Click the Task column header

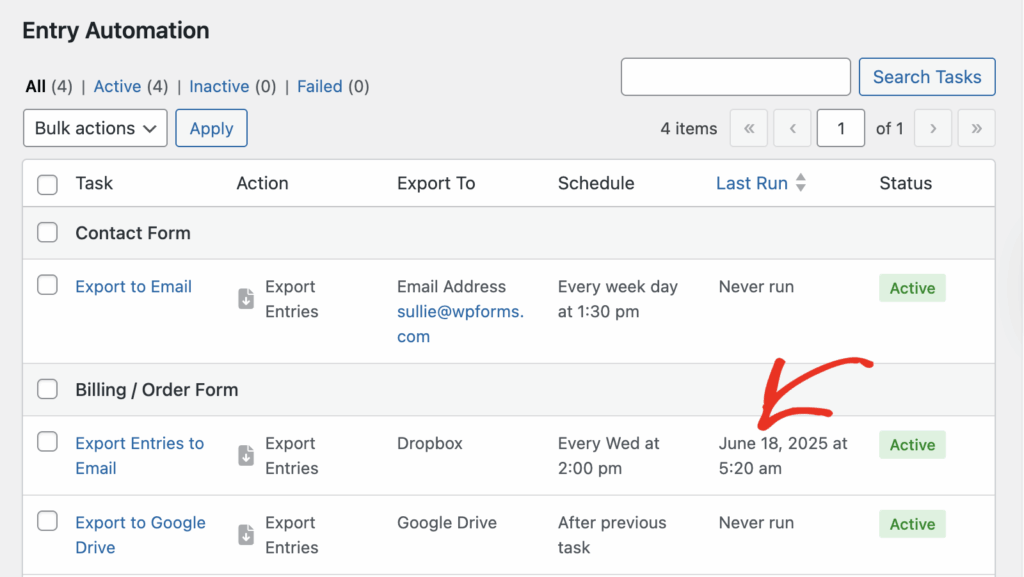[x=93, y=183]
